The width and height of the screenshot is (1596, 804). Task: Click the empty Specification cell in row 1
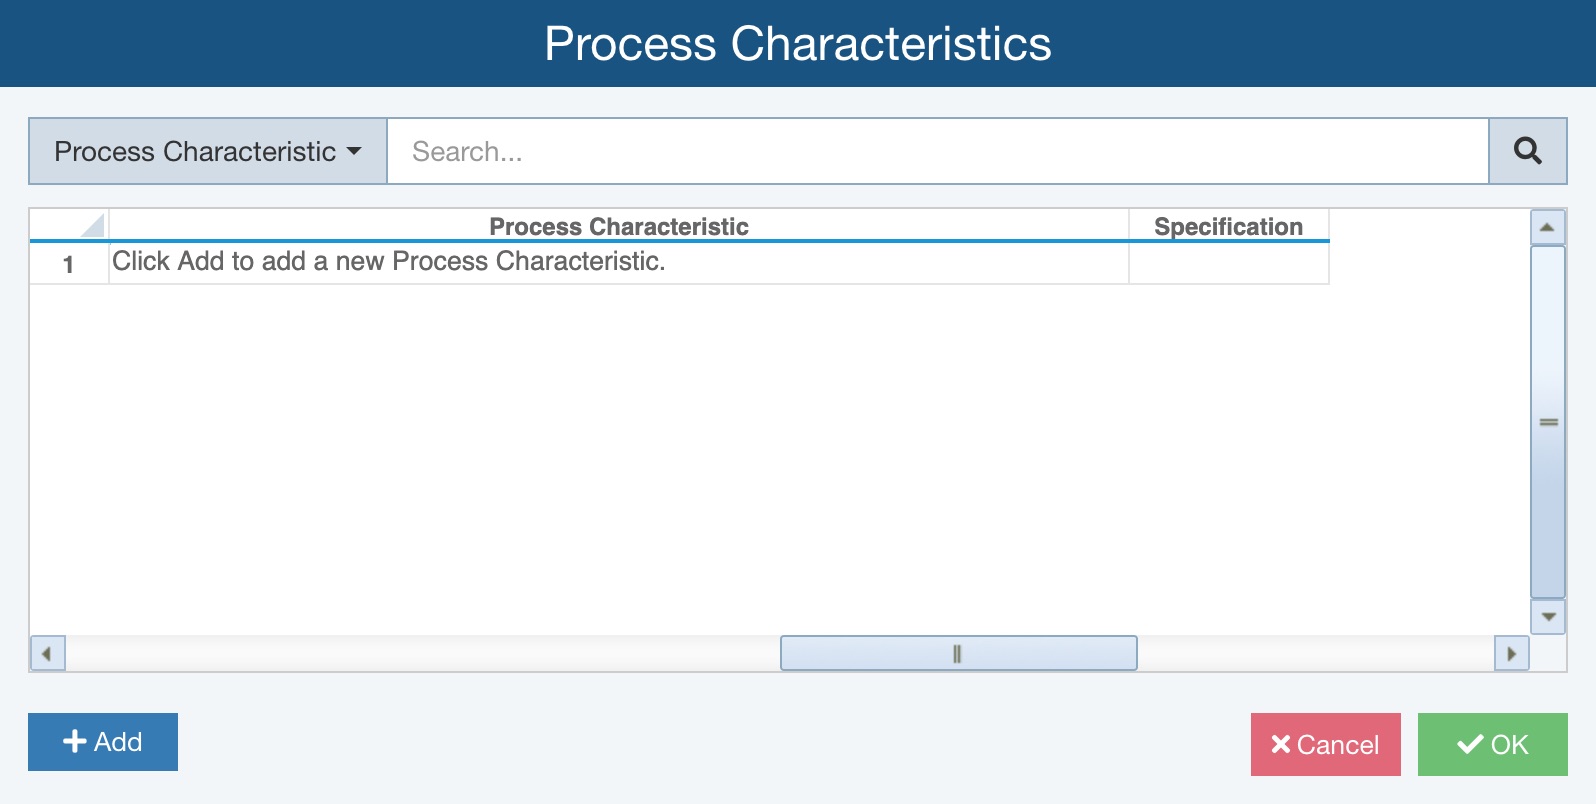(x=1228, y=264)
